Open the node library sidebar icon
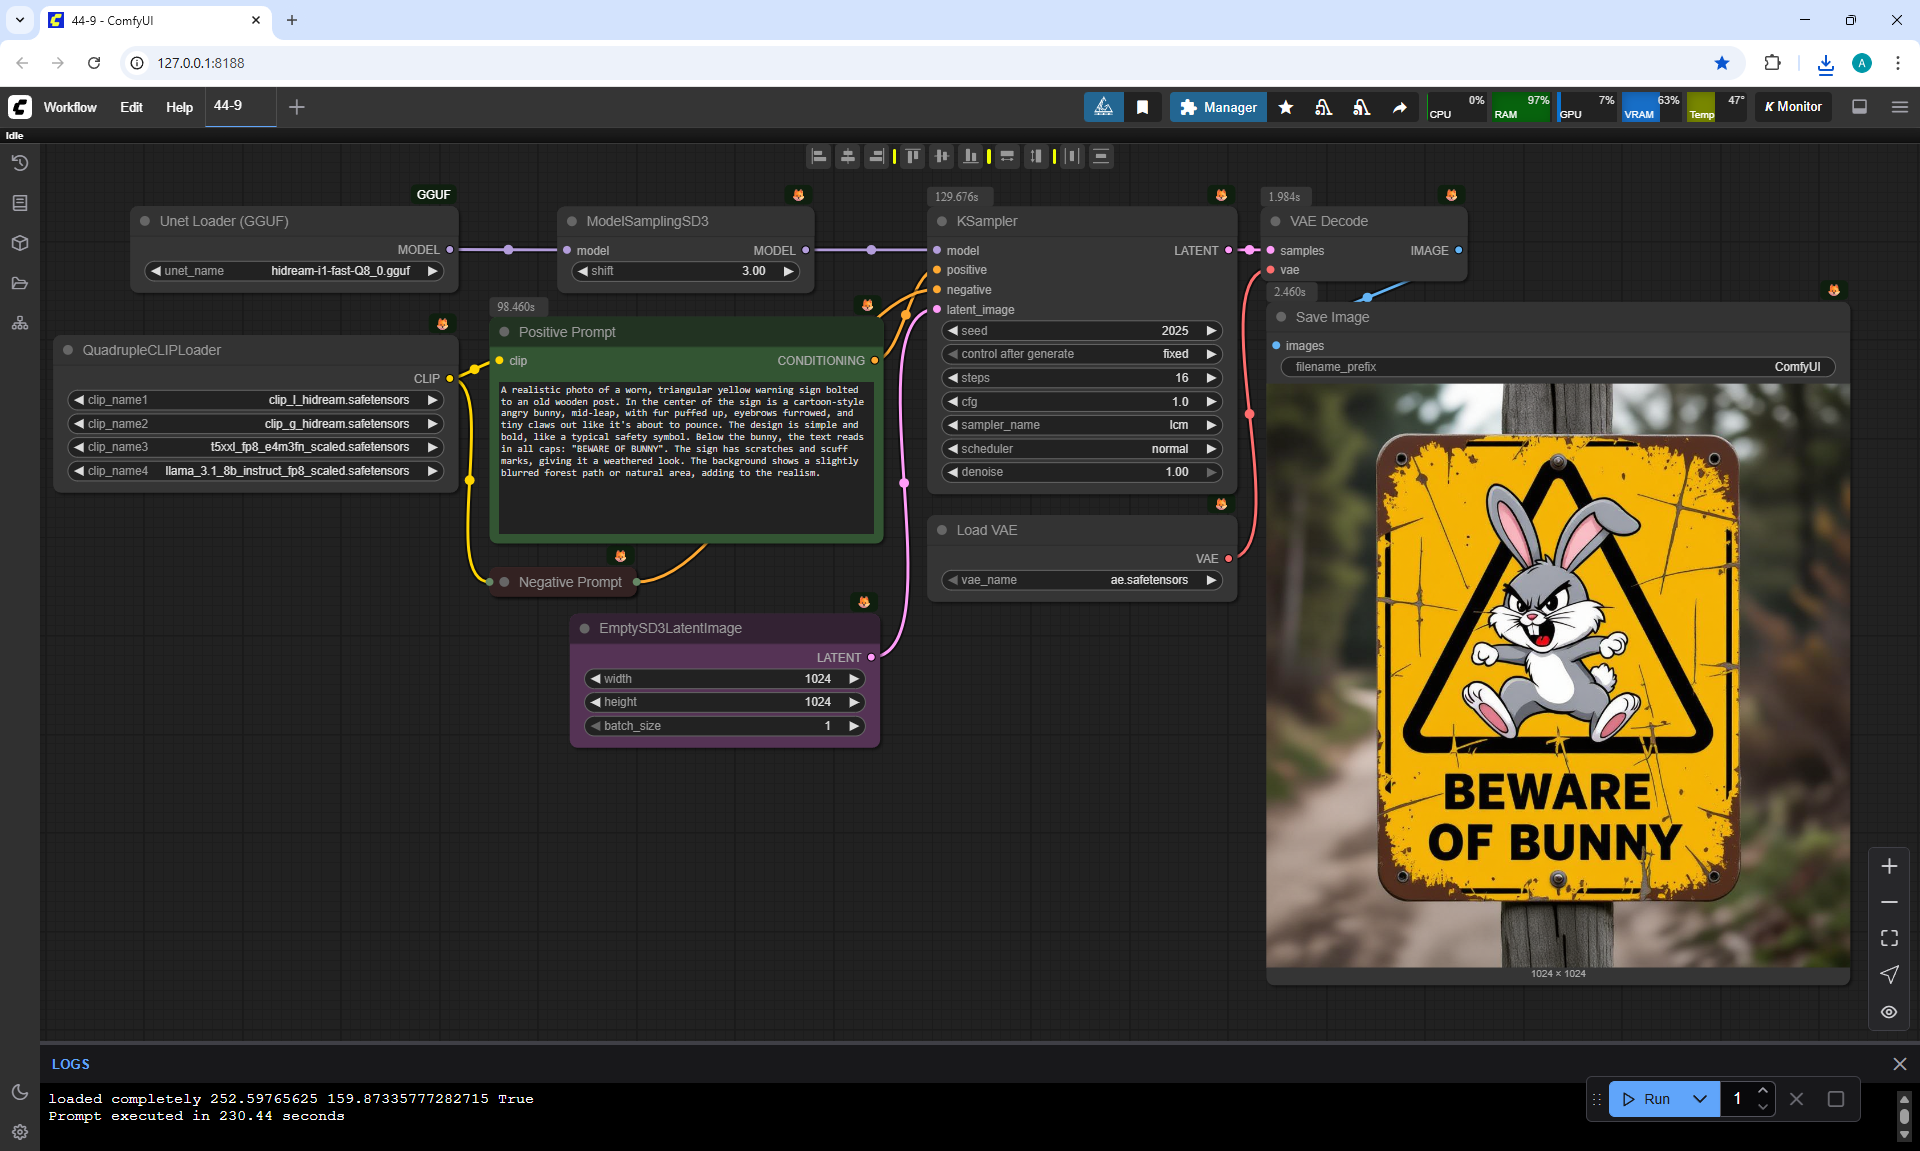1920x1151 pixels. [x=20, y=203]
